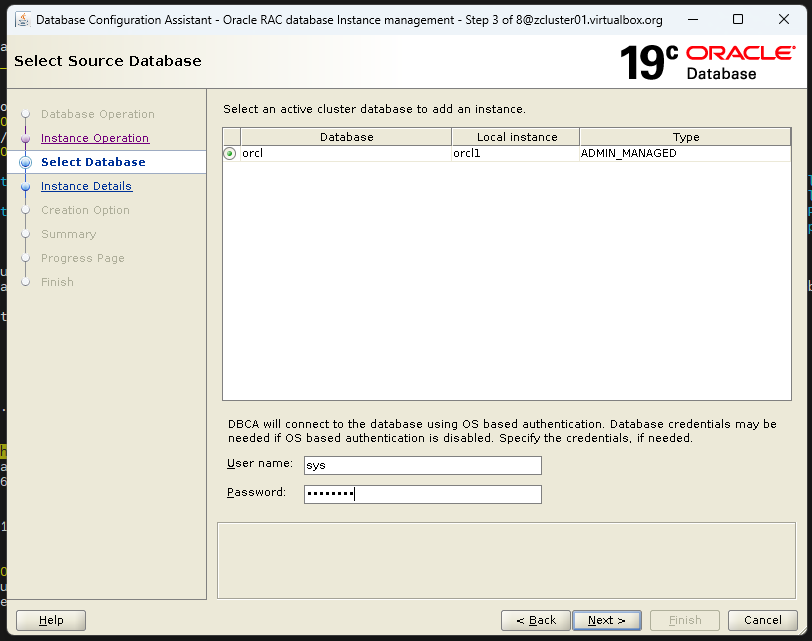Click the orcl1 local instance cell
812x641 pixels.
click(x=516, y=153)
